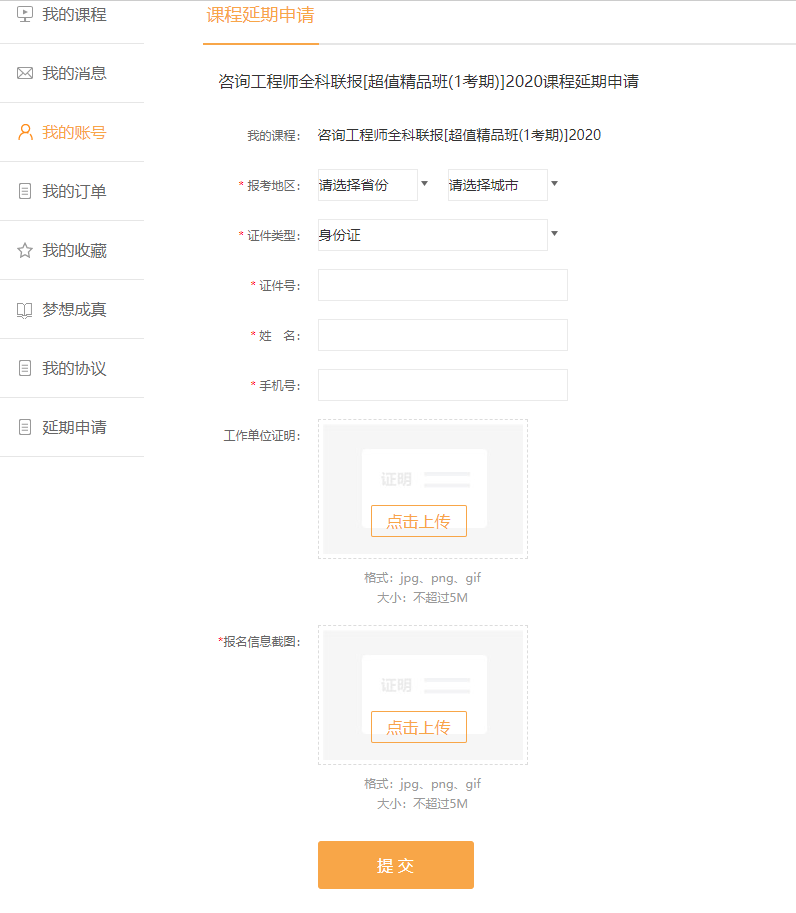796x913 pixels.
Task: Click the document icon beside 我的协议
Action: 25,369
